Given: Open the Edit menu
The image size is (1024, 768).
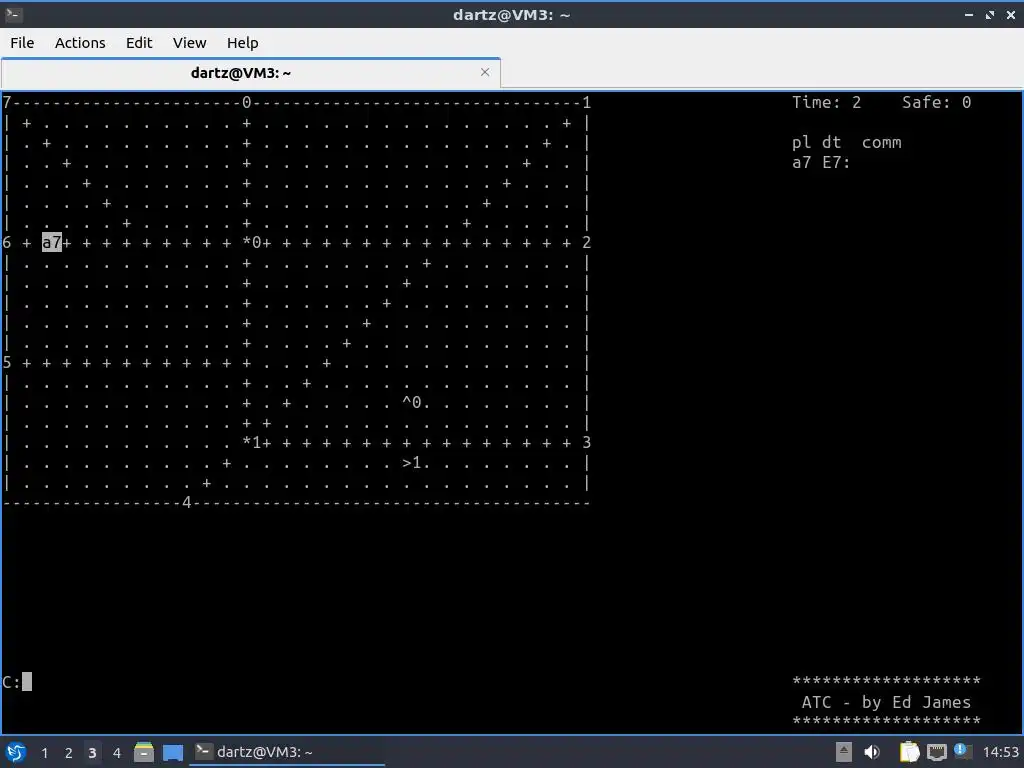Looking at the screenshot, I should coord(138,42).
